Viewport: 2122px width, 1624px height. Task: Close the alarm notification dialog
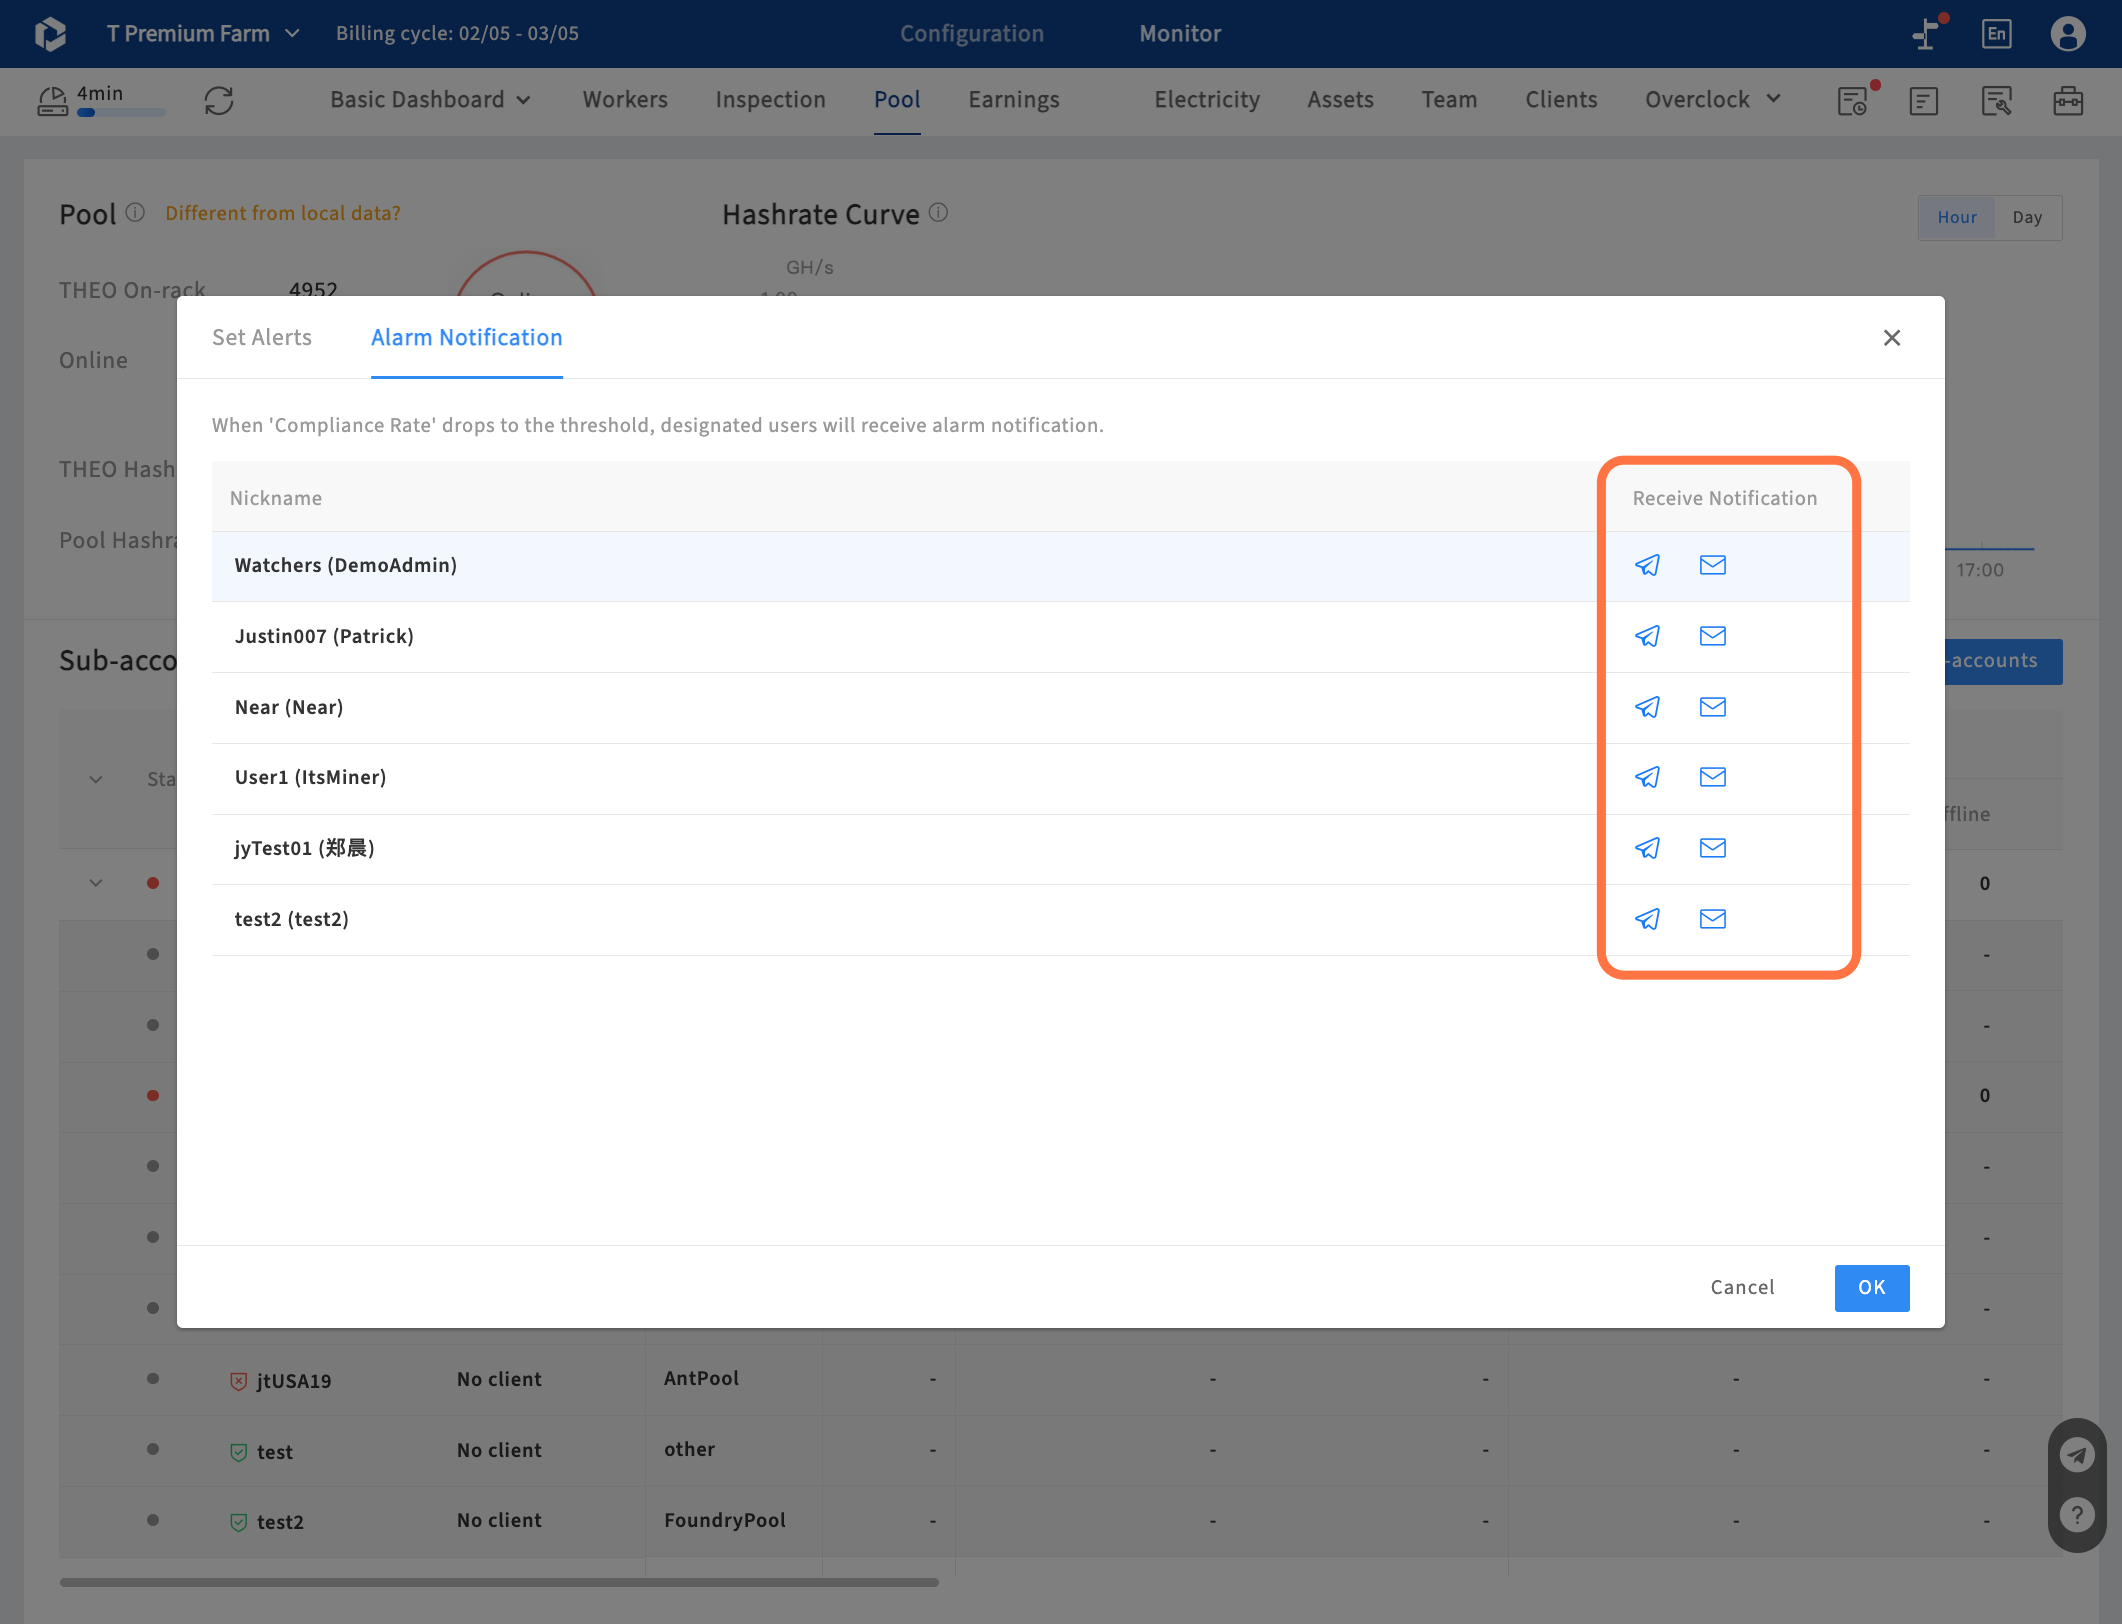(1891, 338)
